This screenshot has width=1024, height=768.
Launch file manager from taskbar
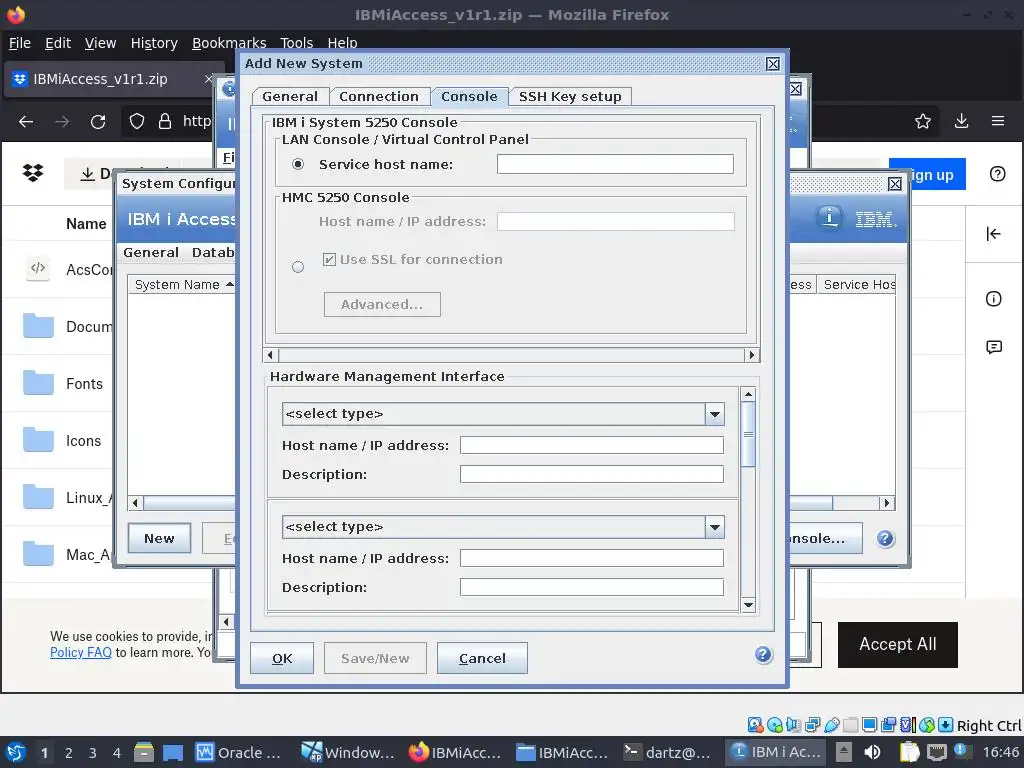144,752
